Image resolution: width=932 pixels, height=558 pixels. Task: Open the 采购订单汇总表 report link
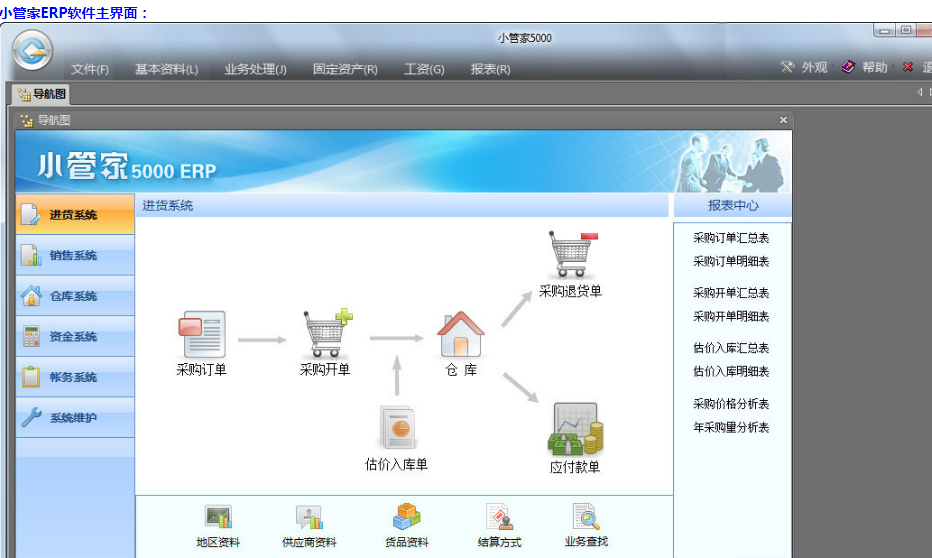pyautogui.click(x=731, y=238)
